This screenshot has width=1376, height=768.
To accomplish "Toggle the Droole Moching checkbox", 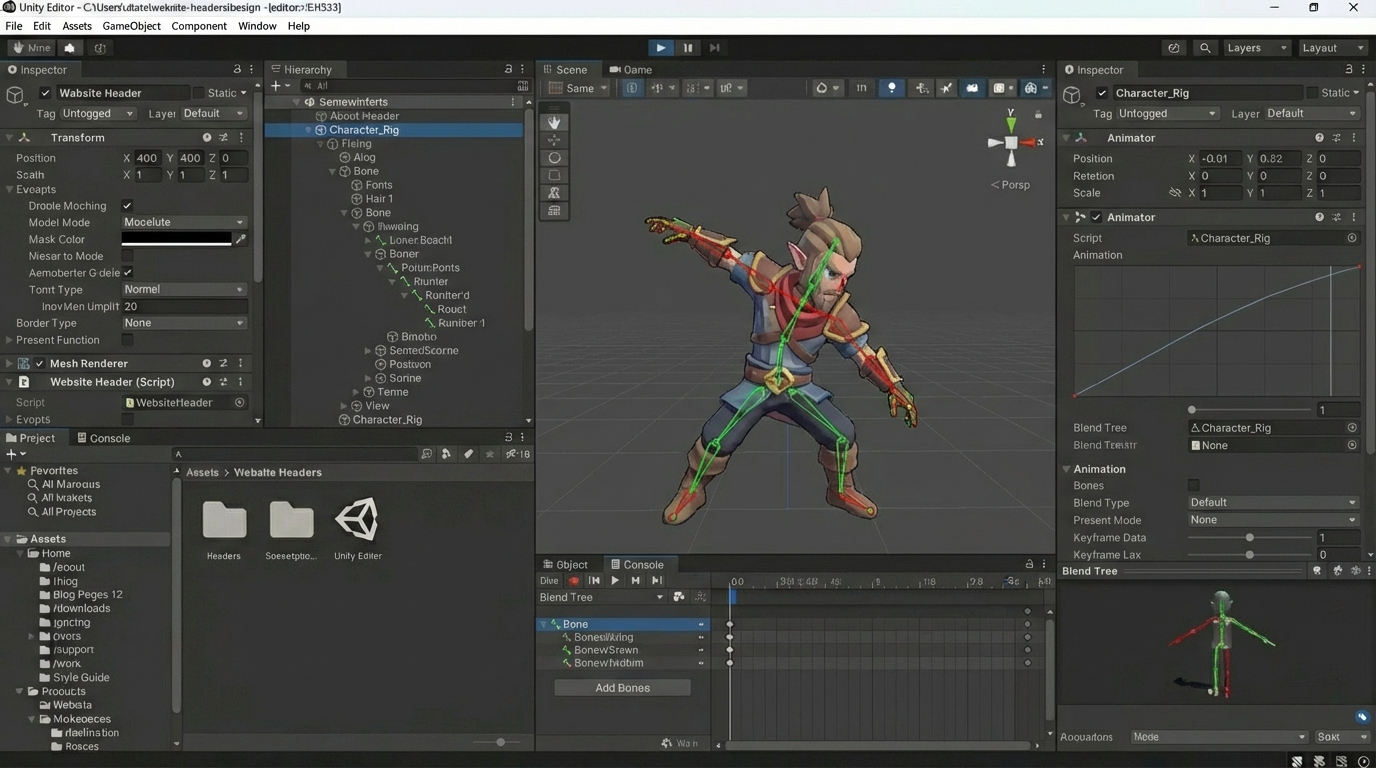I will (x=127, y=206).
